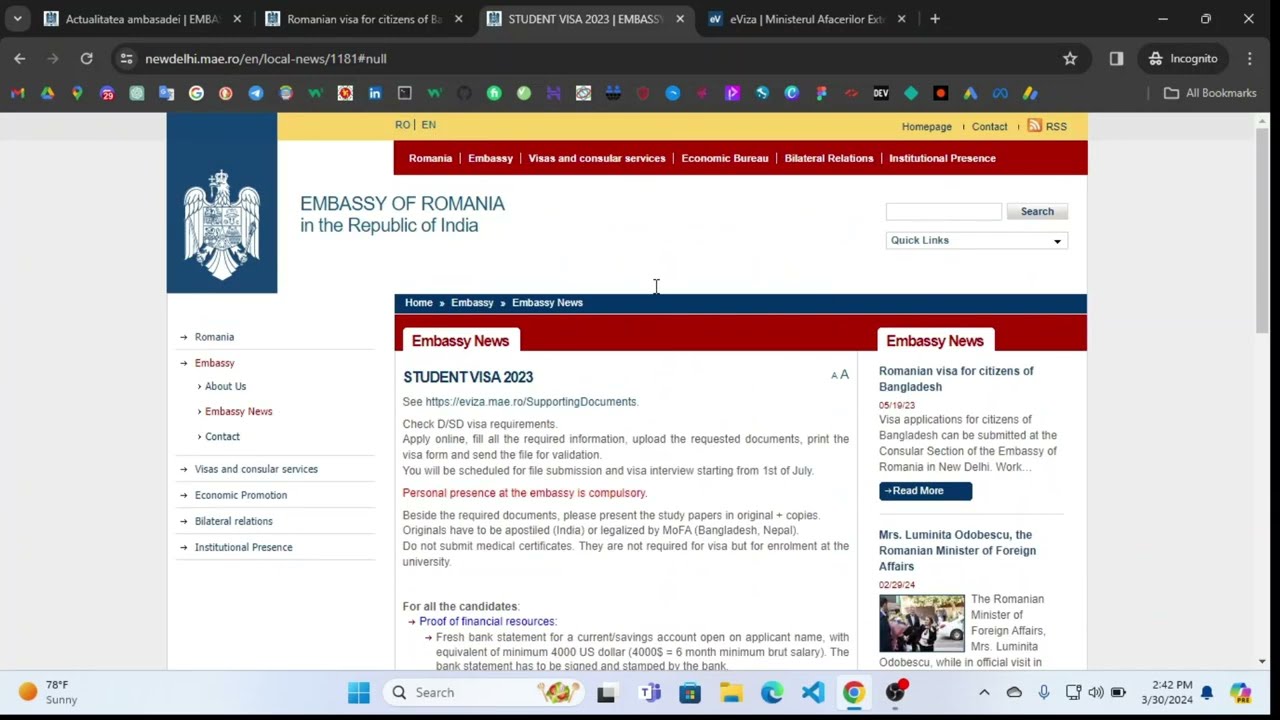Open the Google Maps bookmark icon

pos(77,93)
